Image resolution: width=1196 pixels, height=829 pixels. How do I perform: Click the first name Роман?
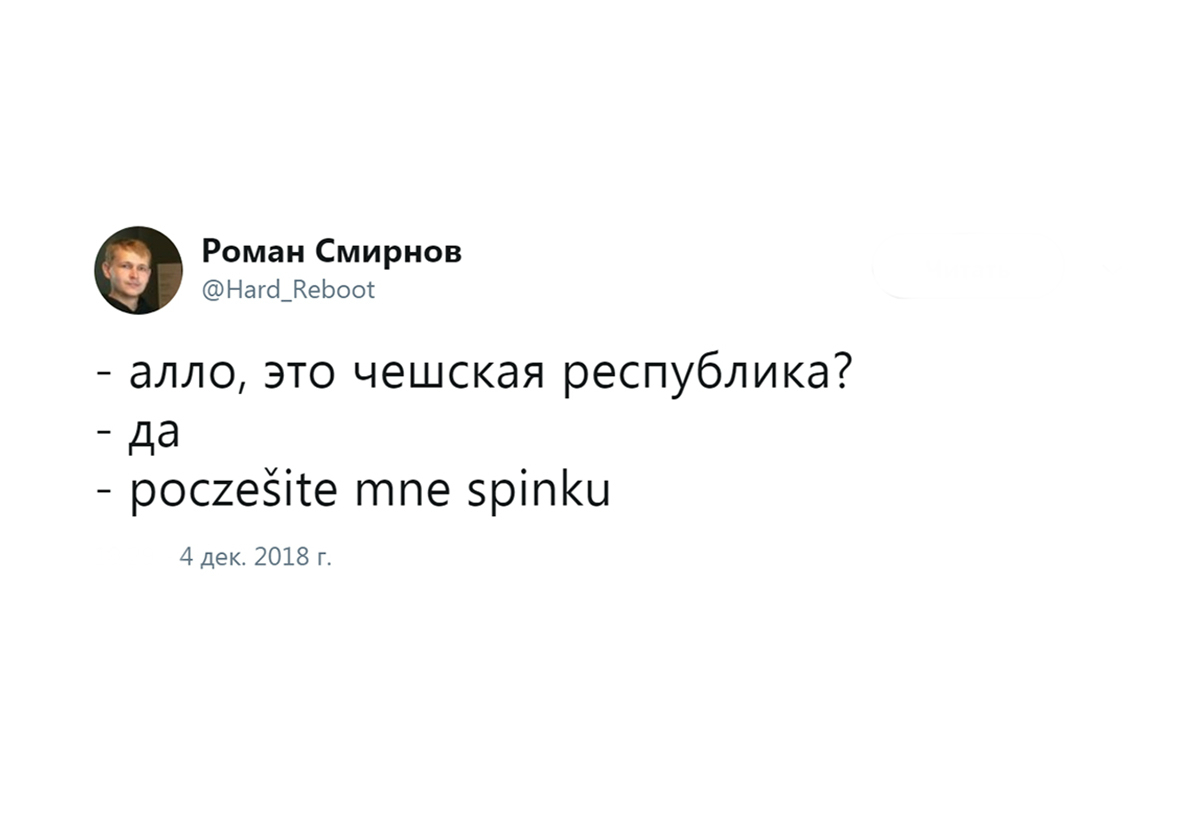[x=252, y=251]
